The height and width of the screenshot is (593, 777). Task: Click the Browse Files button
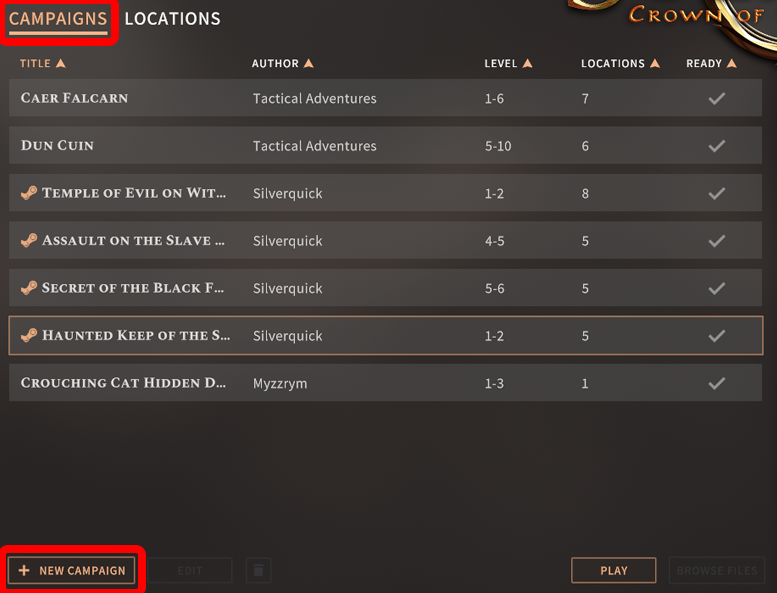[x=717, y=570]
